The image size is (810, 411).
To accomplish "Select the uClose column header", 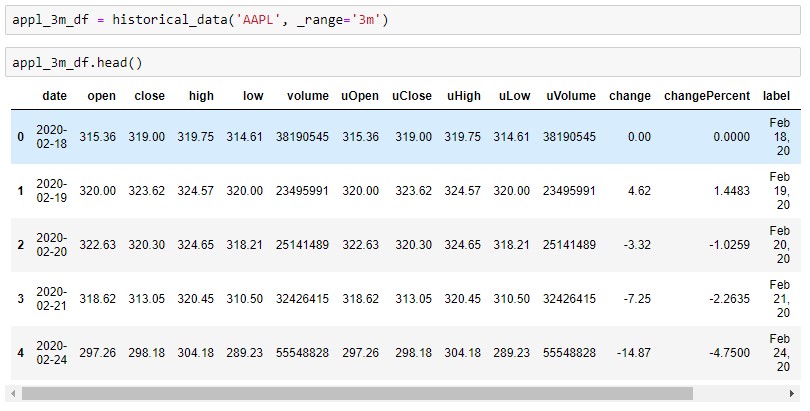I will (412, 96).
